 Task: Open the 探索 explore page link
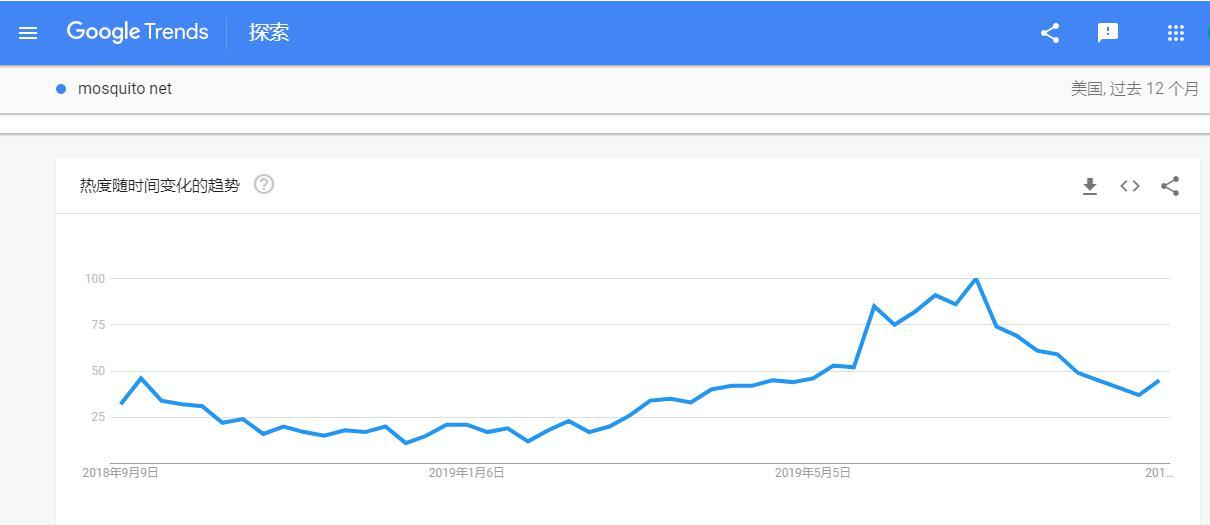[269, 32]
